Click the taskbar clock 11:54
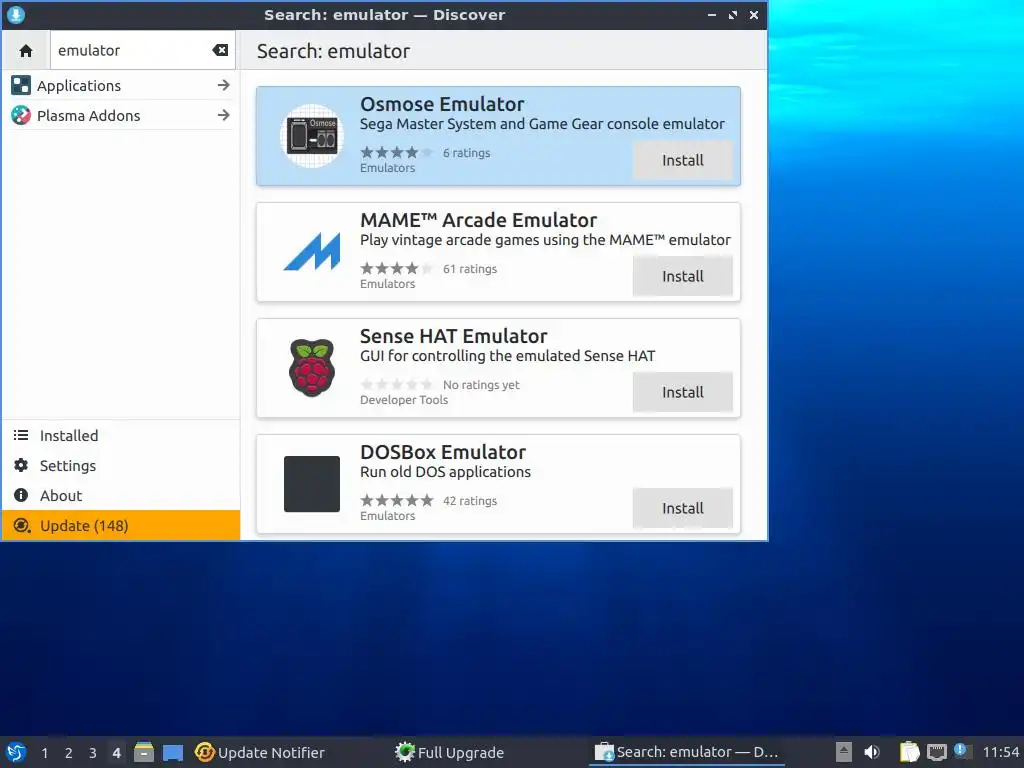This screenshot has width=1024, height=768. pos(1000,752)
